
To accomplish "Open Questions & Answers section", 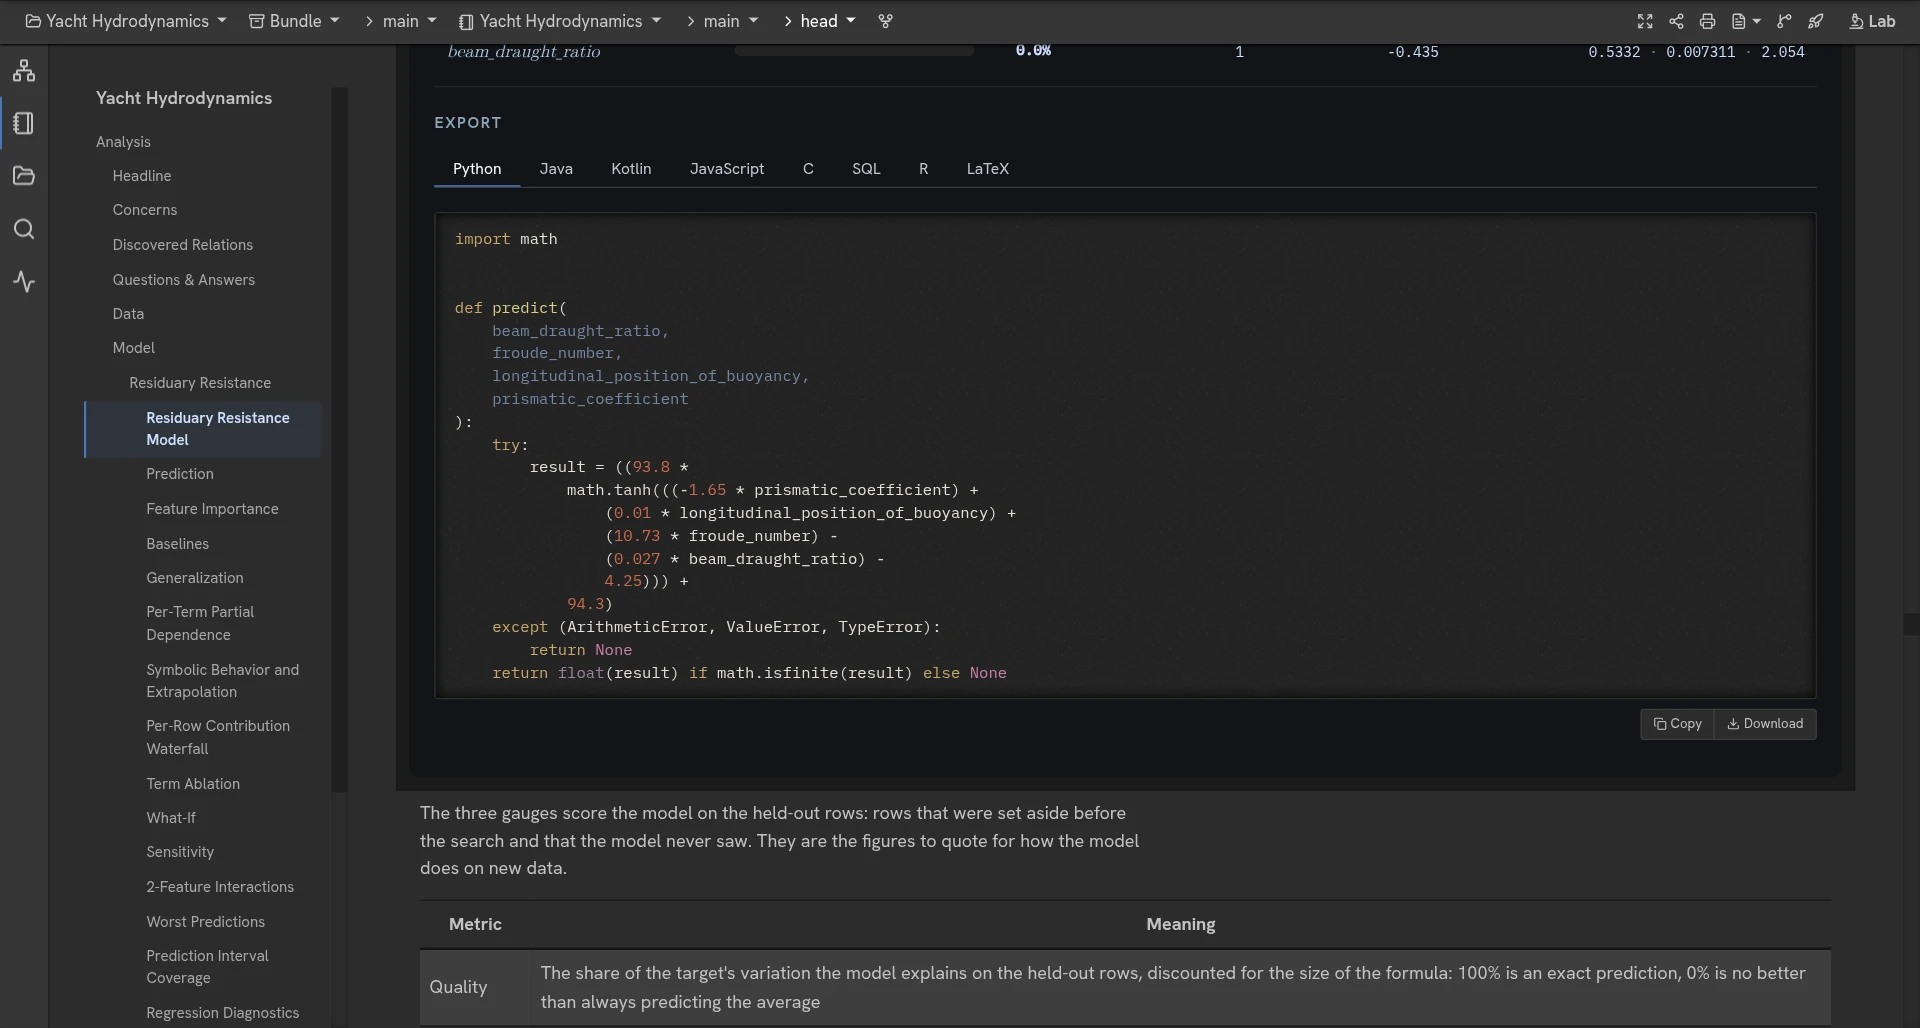I will pyautogui.click(x=184, y=280).
